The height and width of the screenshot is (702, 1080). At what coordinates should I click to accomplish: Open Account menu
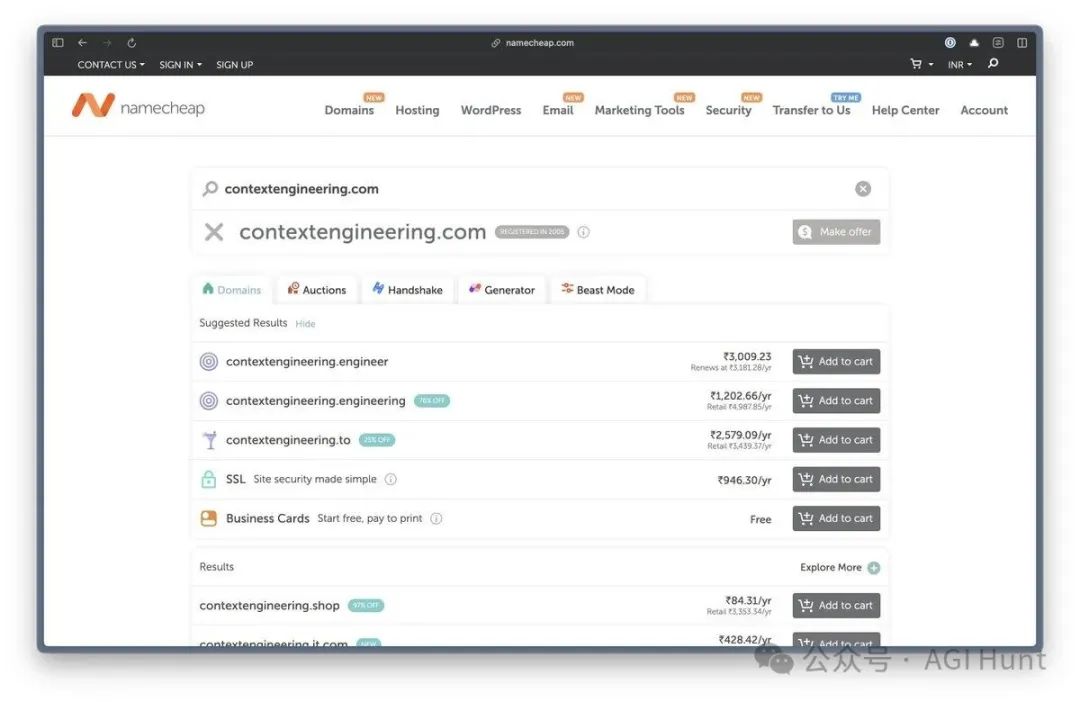point(984,110)
